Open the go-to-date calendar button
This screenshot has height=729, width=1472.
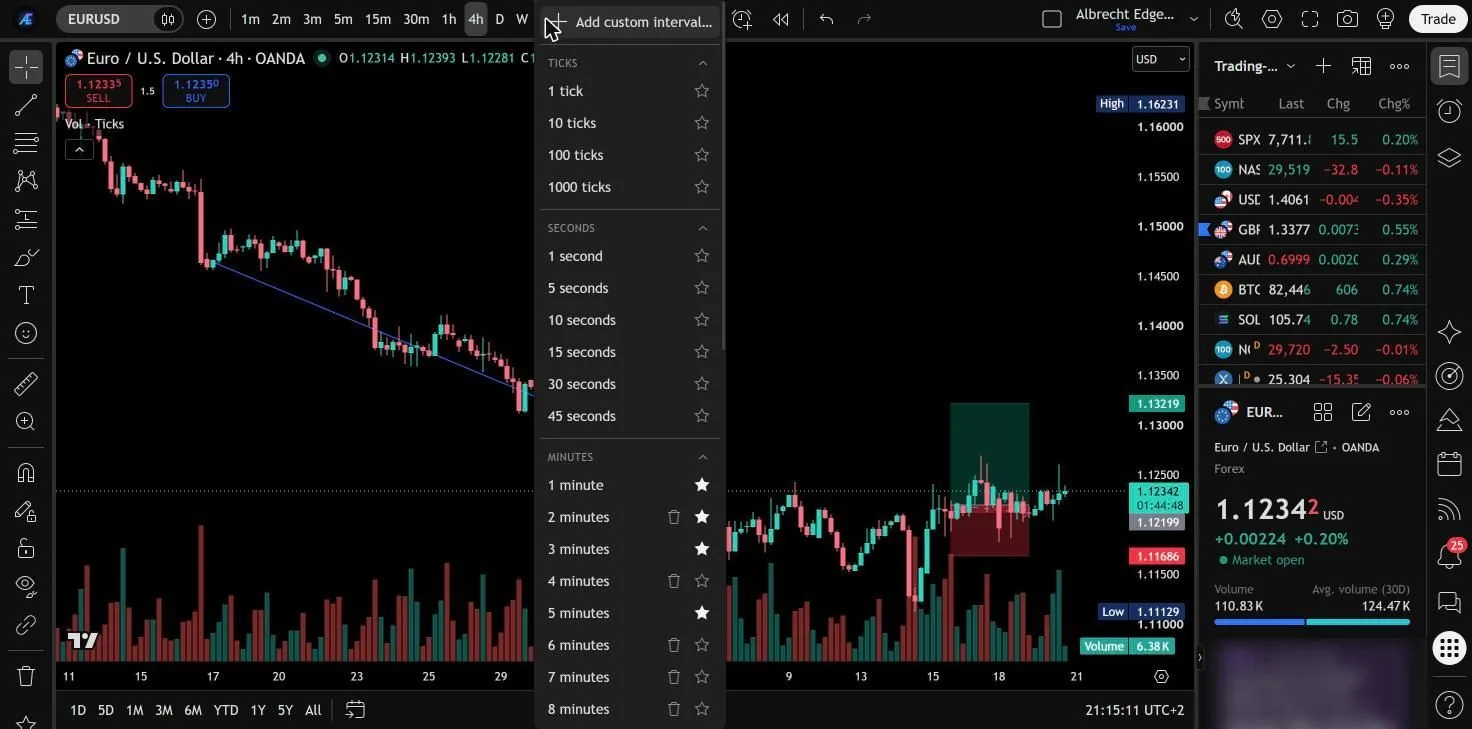pyautogui.click(x=355, y=710)
